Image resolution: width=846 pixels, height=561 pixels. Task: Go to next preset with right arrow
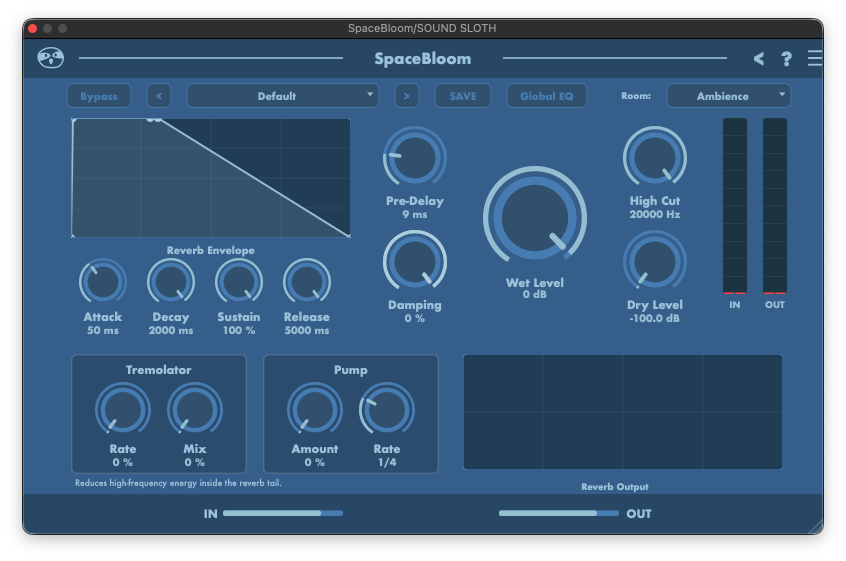[406, 96]
